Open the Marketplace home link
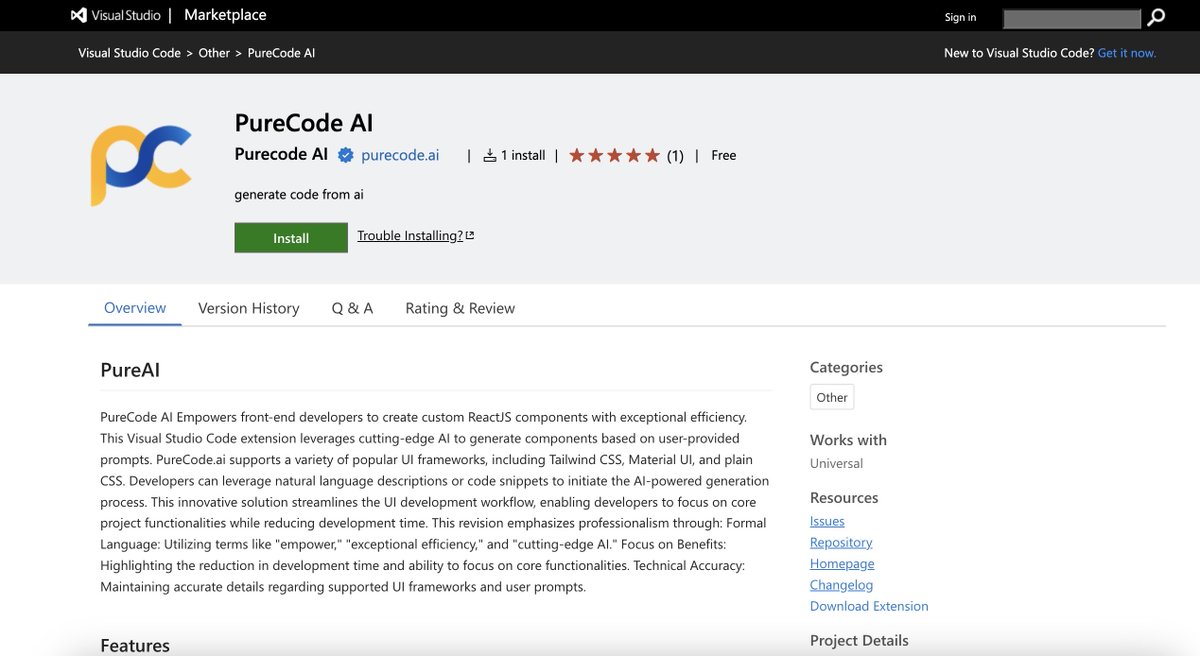 click(x=225, y=15)
